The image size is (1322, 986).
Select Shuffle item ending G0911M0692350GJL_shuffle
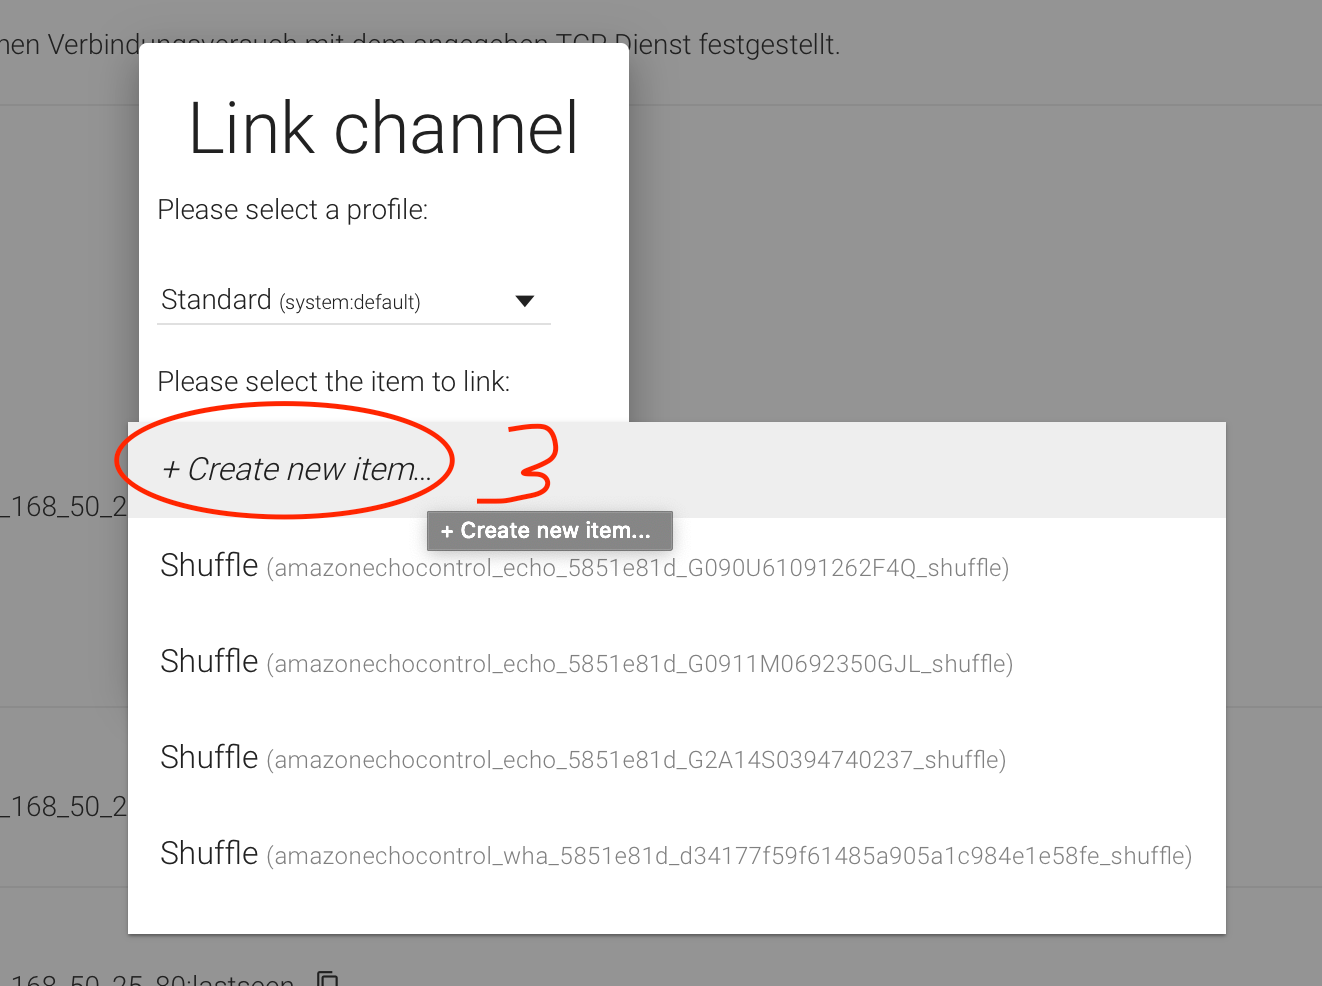[586, 662]
